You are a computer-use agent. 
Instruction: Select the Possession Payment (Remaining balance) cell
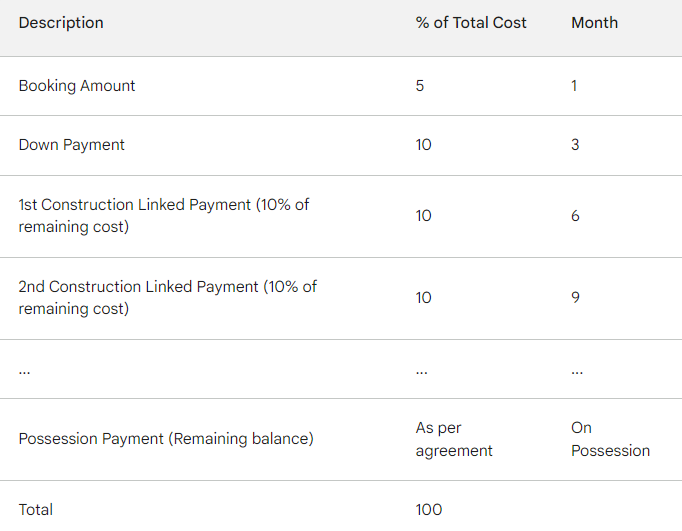[166, 439]
